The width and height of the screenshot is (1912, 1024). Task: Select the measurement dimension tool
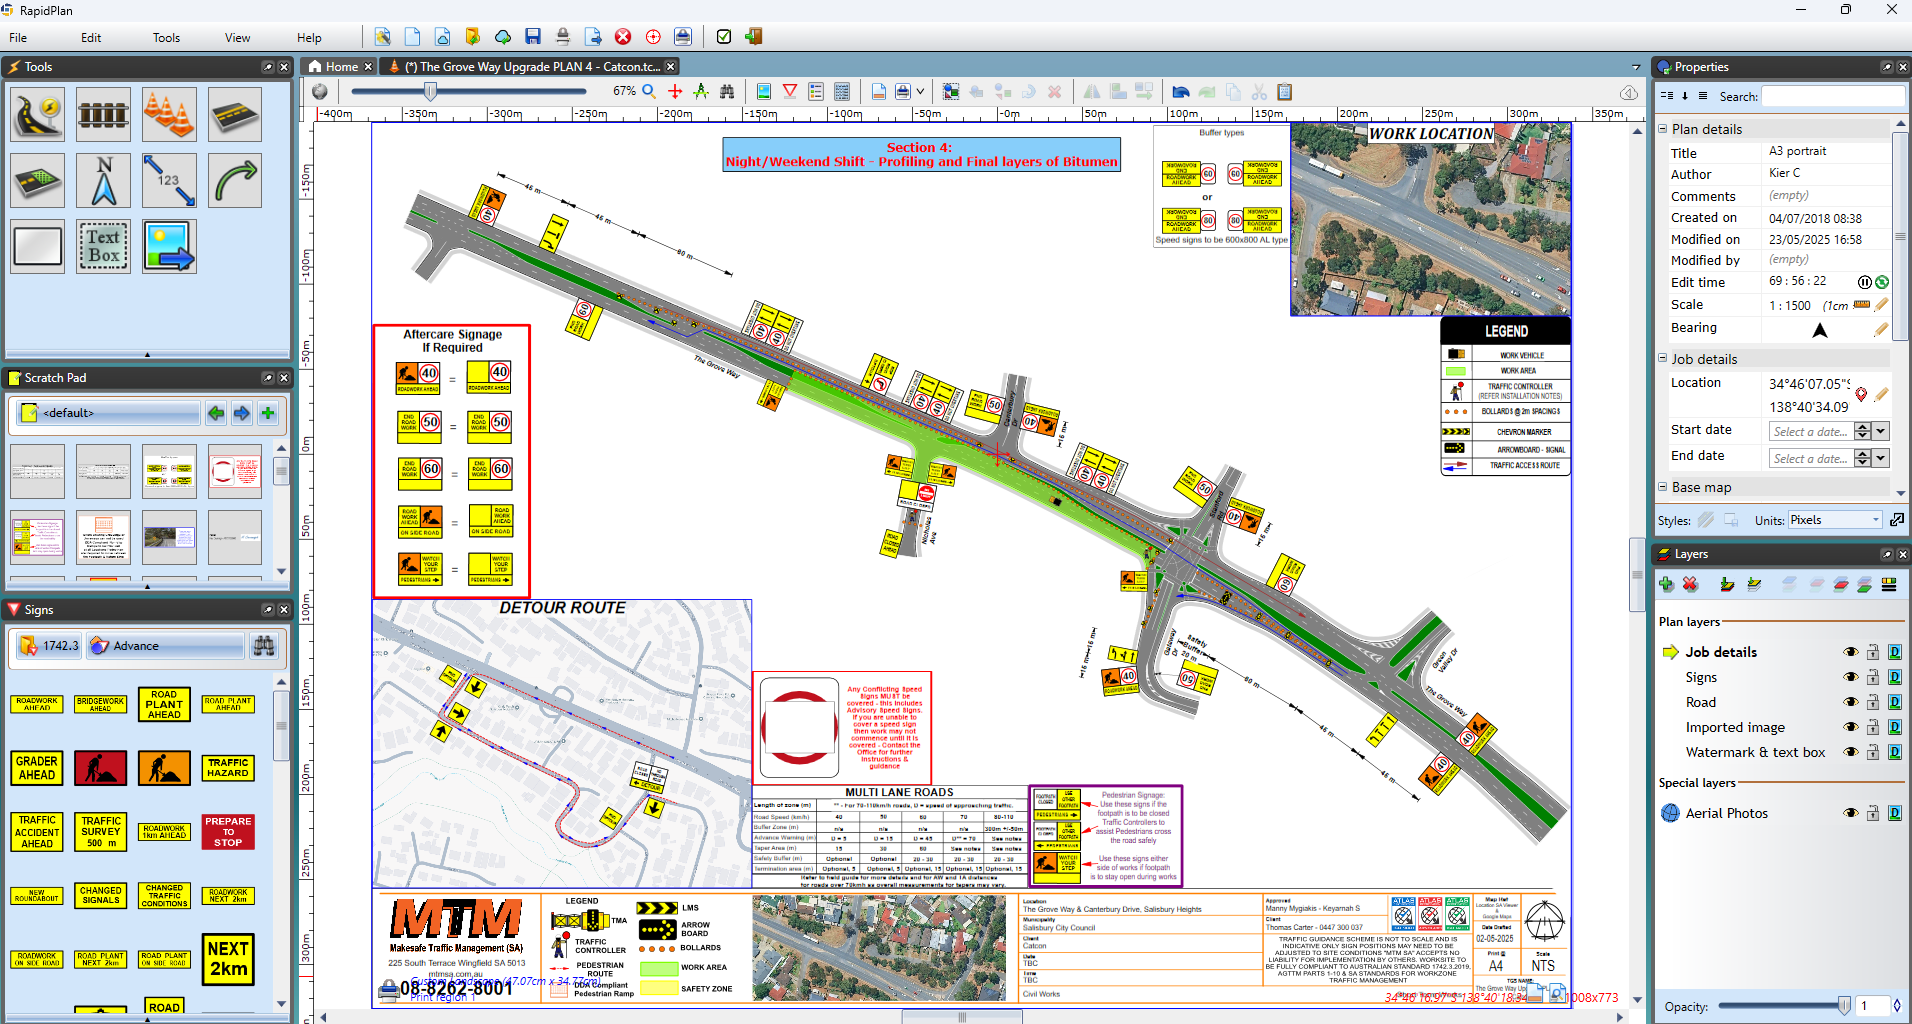click(169, 181)
